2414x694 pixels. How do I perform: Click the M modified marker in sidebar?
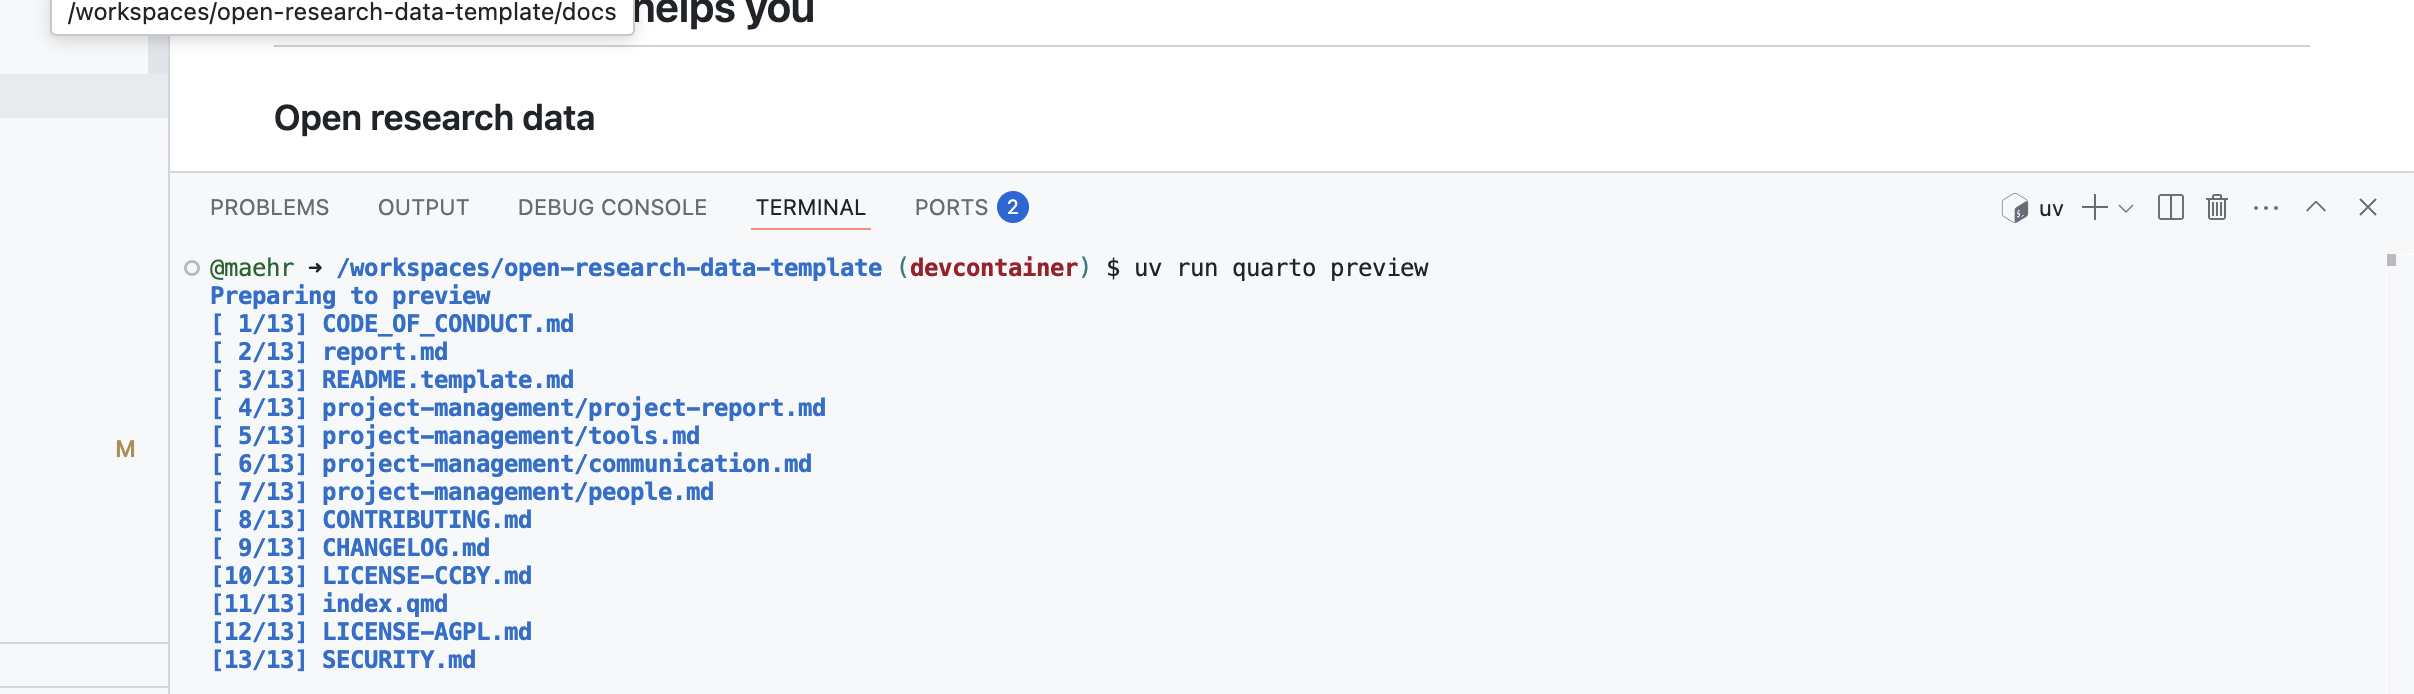pos(125,449)
